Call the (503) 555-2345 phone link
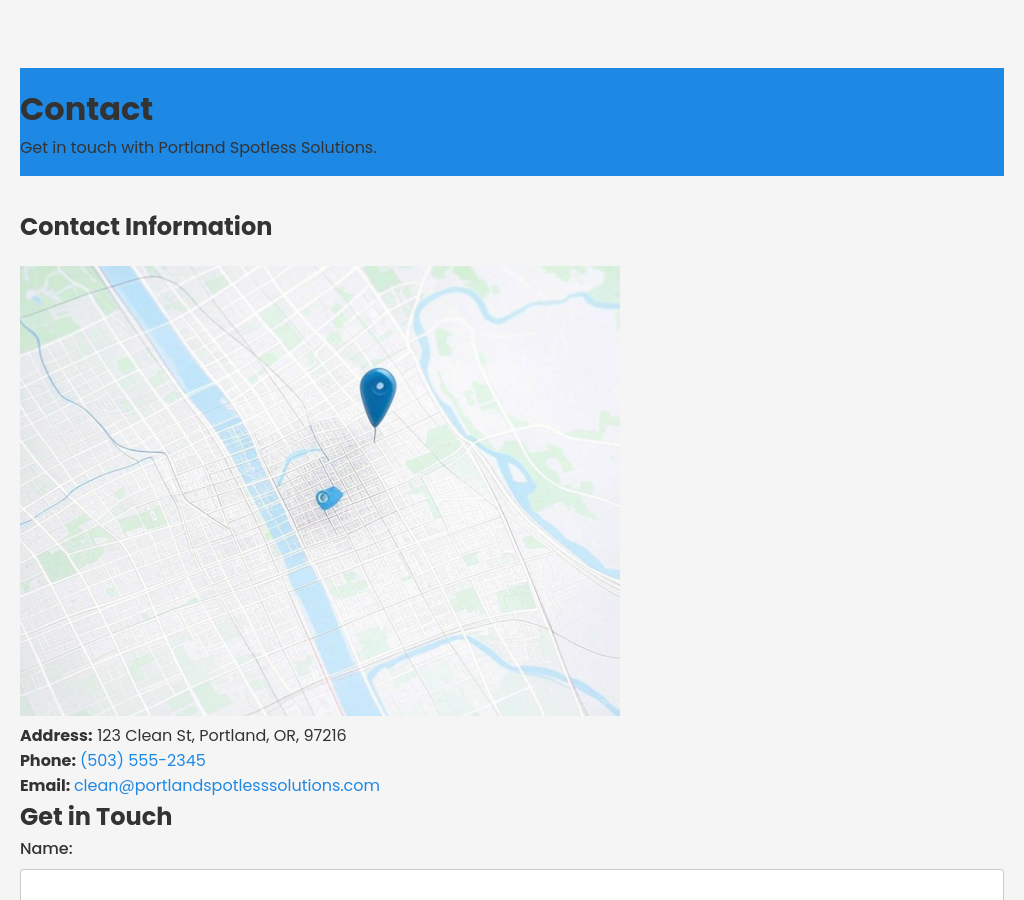This screenshot has width=1024, height=900. (142, 761)
